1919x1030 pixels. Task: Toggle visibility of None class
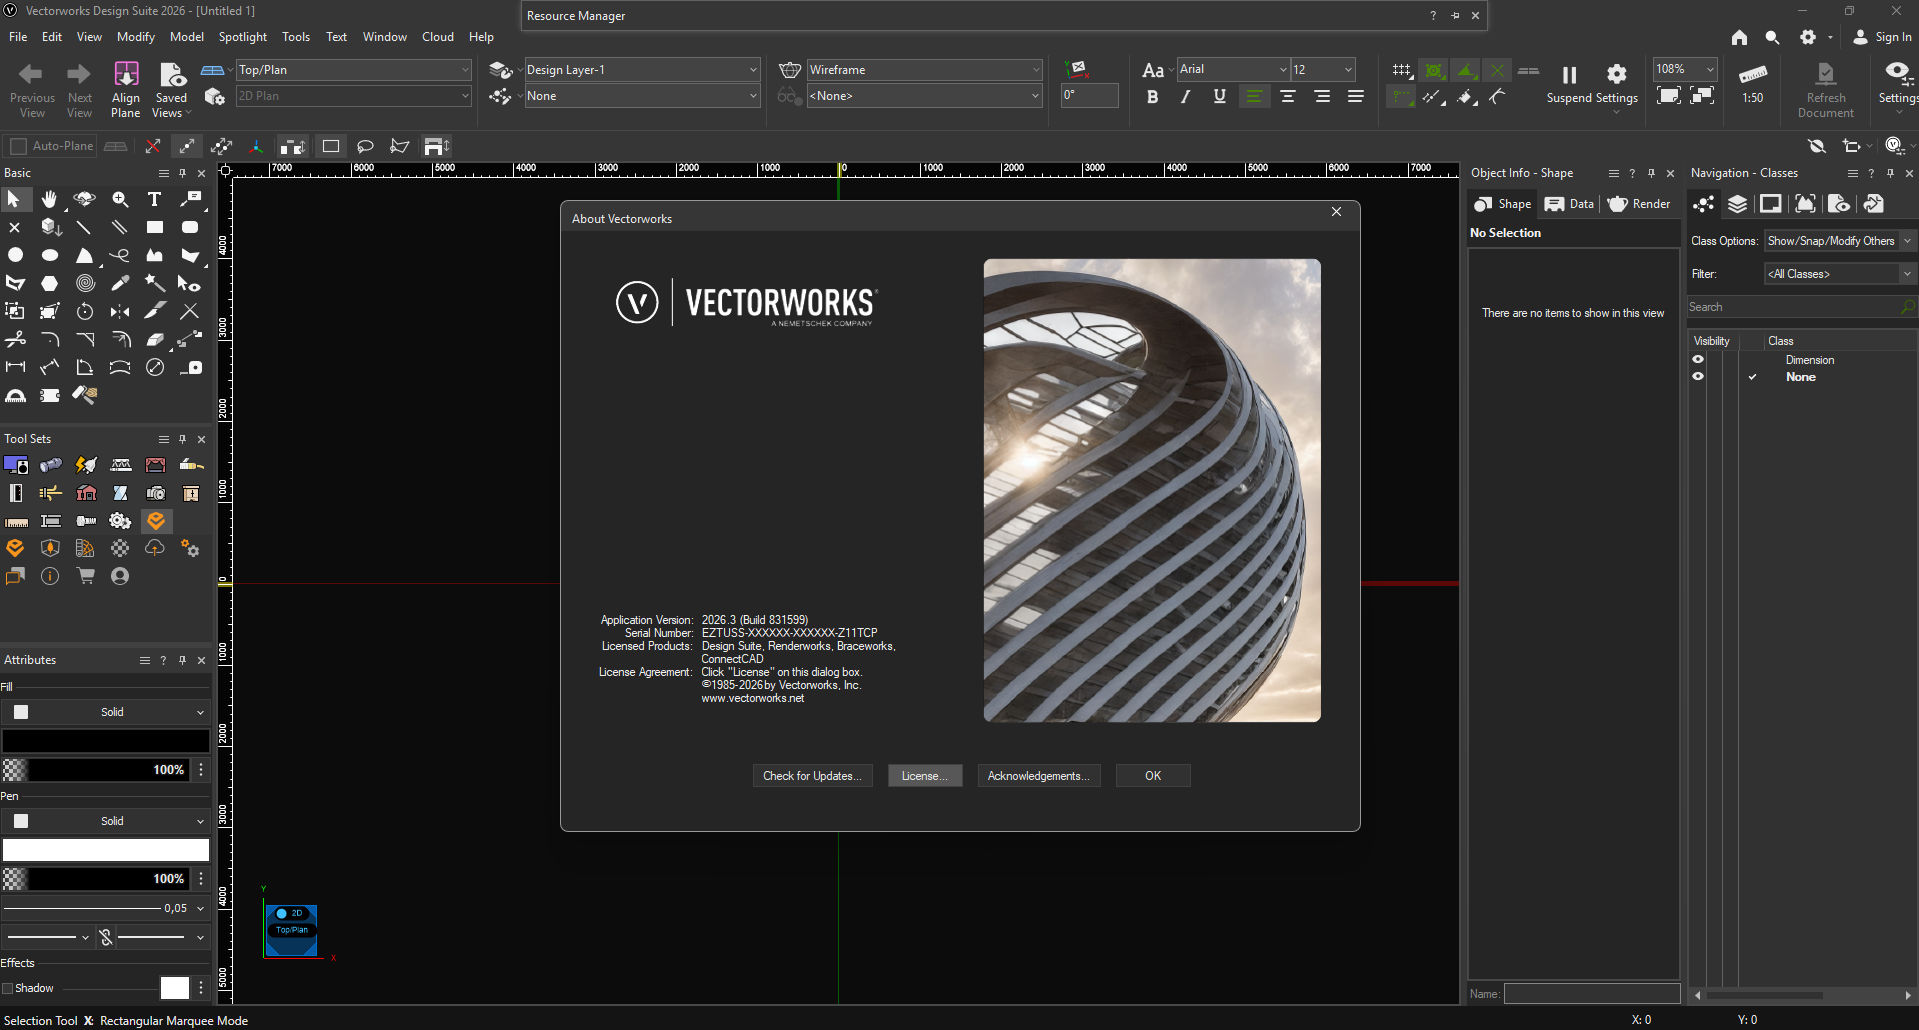point(1698,377)
